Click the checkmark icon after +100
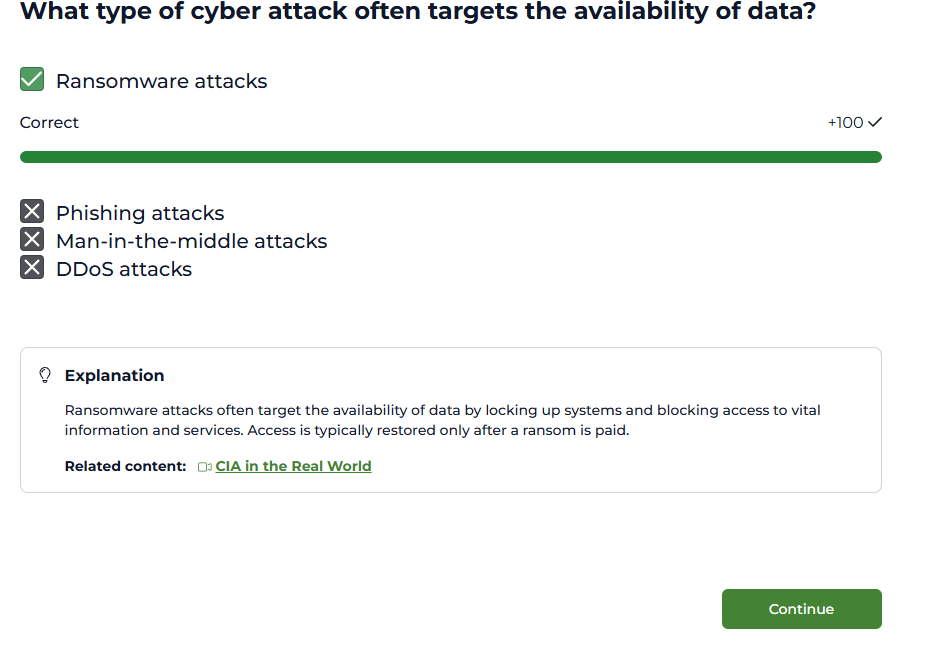This screenshot has width=933, height=645. click(x=875, y=122)
